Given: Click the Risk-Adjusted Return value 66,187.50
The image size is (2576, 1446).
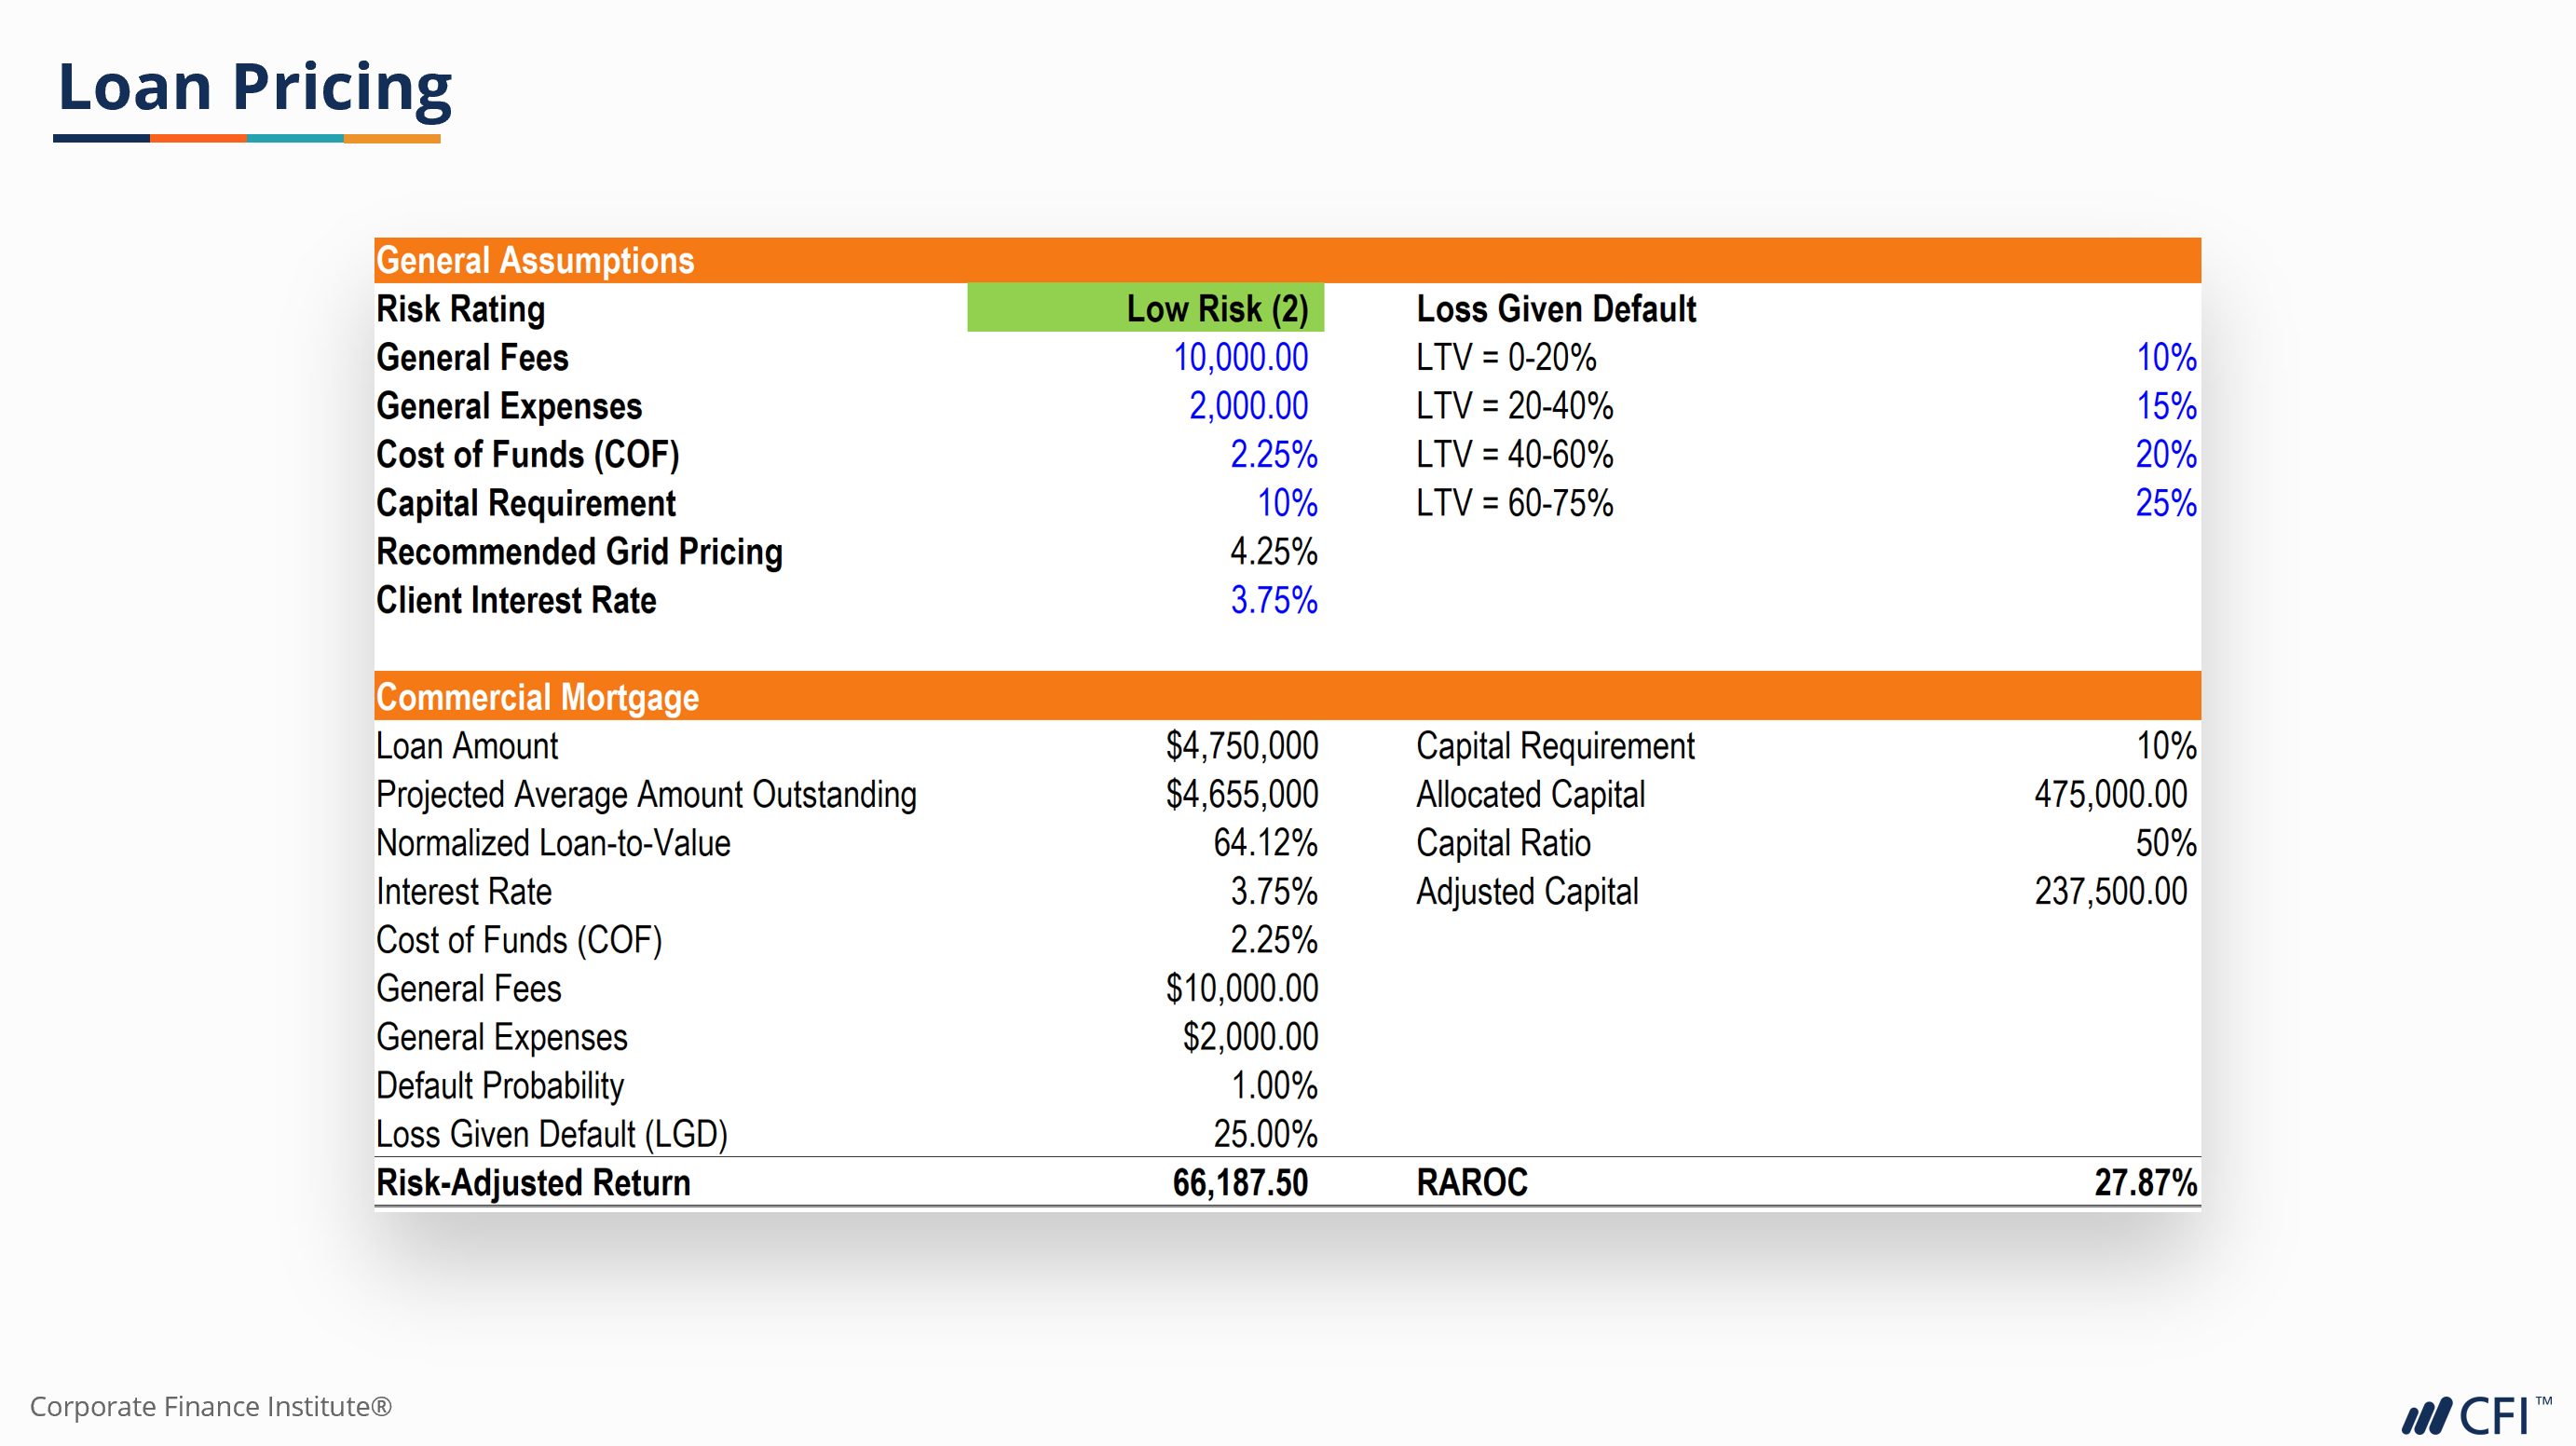Looking at the screenshot, I should [1240, 1183].
